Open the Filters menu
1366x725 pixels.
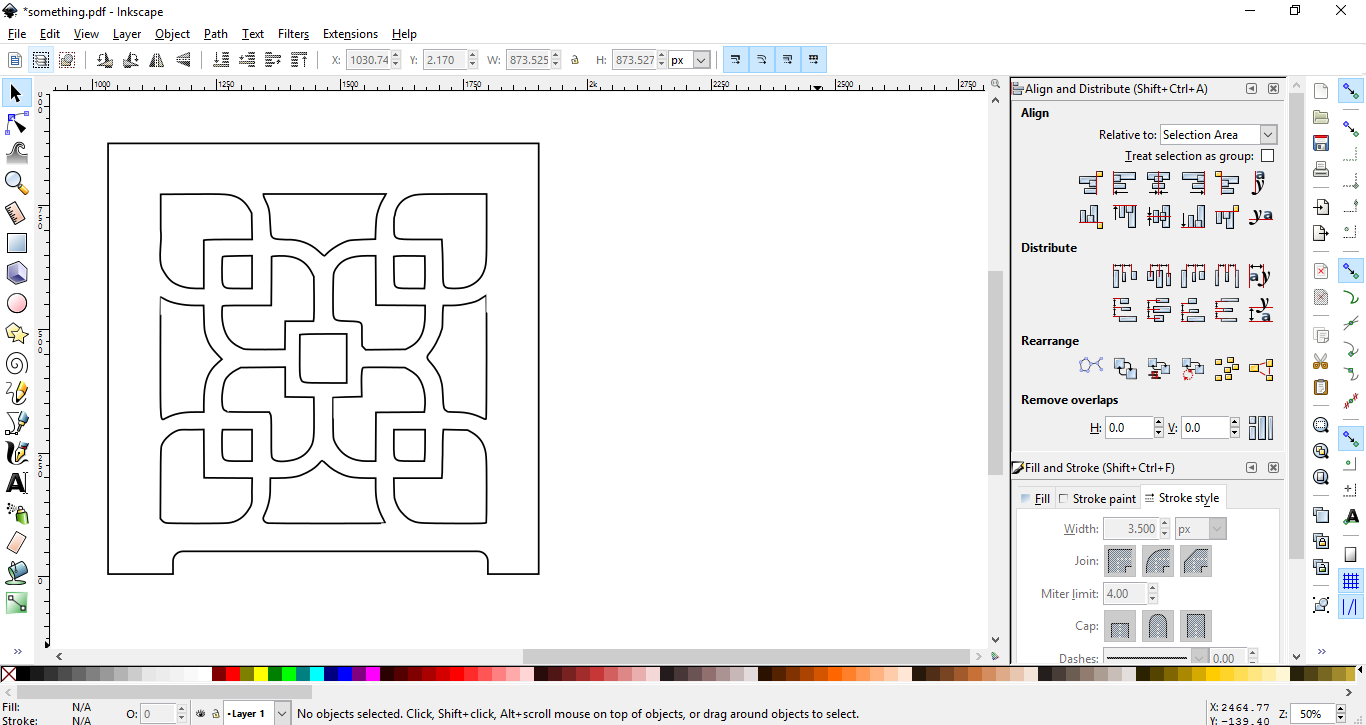293,34
